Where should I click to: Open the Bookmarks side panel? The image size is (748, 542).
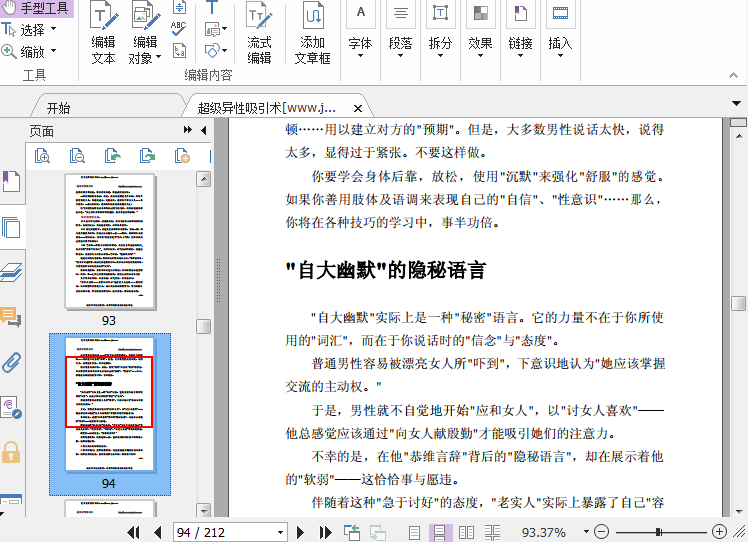11,181
